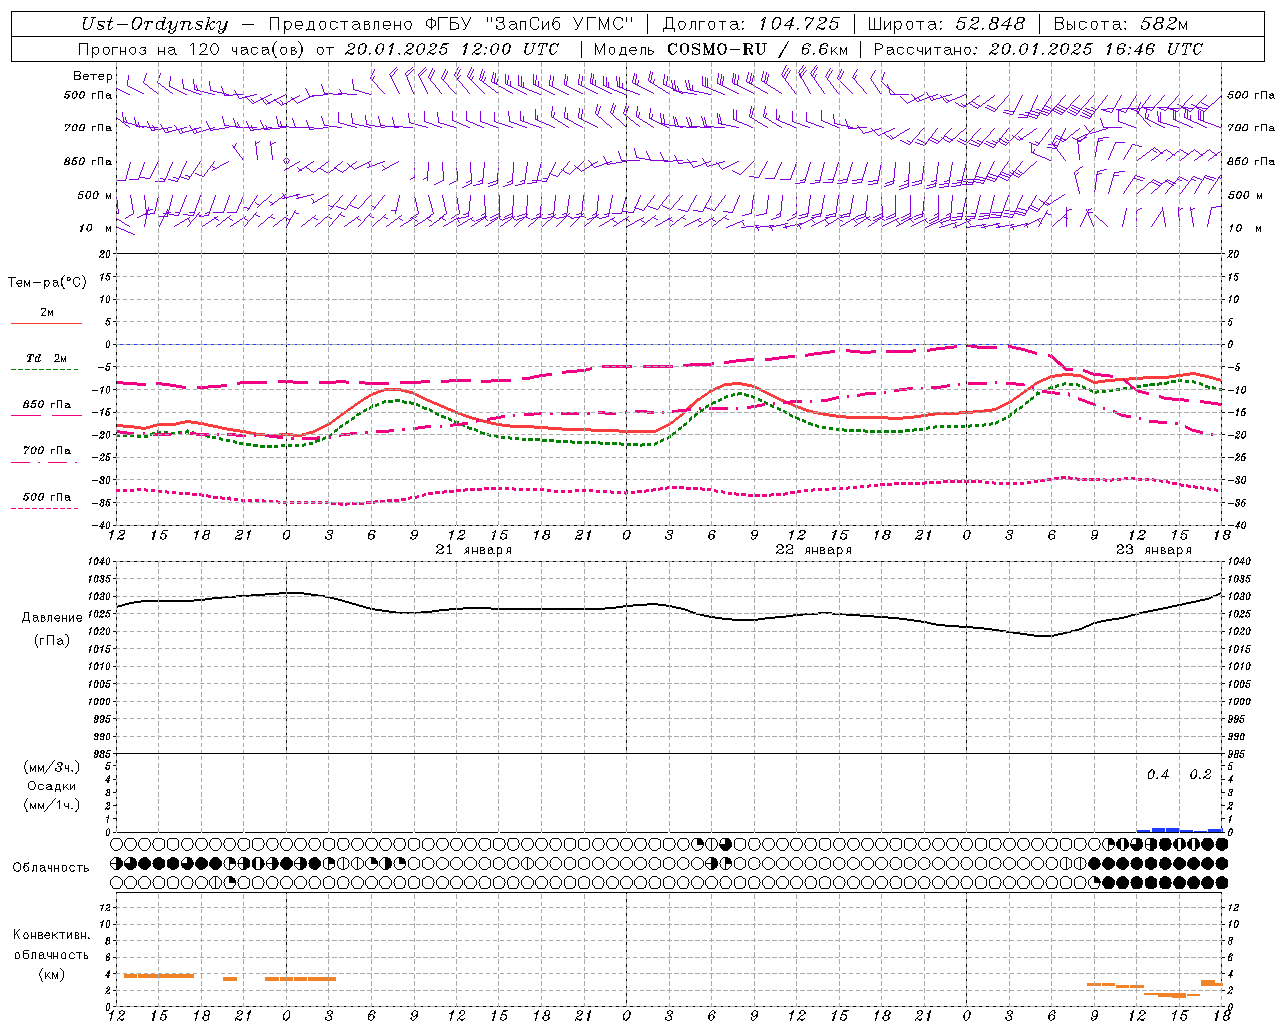
Task: Click the '500 гПа' entry in temperature legend
Action: click(46, 497)
